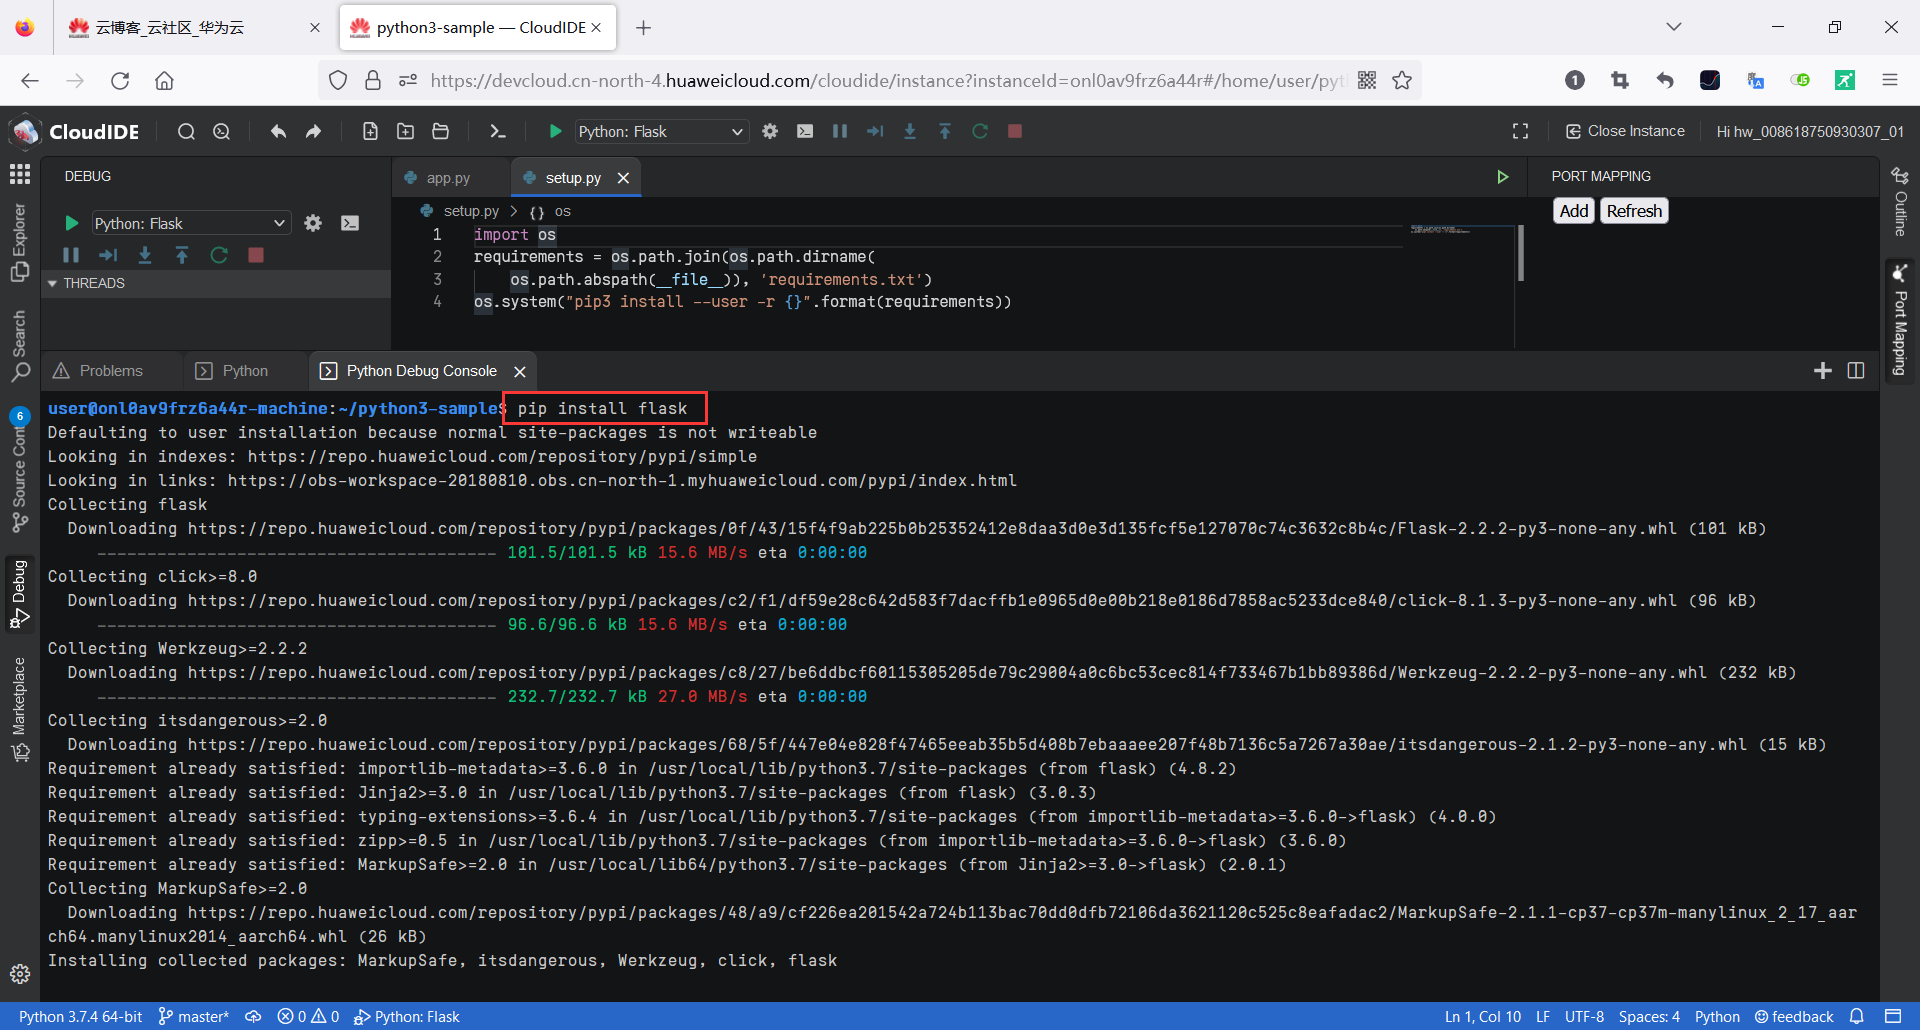Click Step Out in the top toolbar
1920x1030 pixels.
tap(945, 131)
